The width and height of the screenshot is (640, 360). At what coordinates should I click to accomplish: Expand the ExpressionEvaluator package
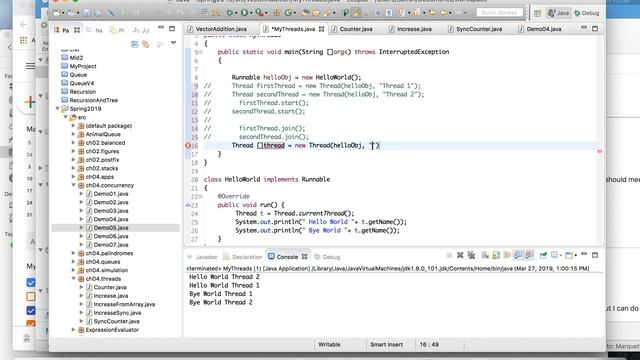pyautogui.click(x=73, y=330)
